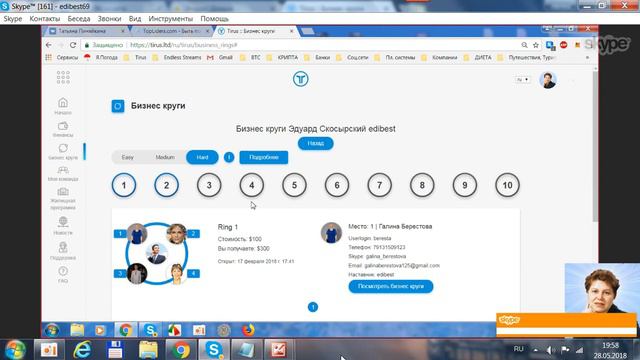This screenshot has height=360, width=640.
Task: Open Chrome from Windows taskbar
Action: pos(180,350)
